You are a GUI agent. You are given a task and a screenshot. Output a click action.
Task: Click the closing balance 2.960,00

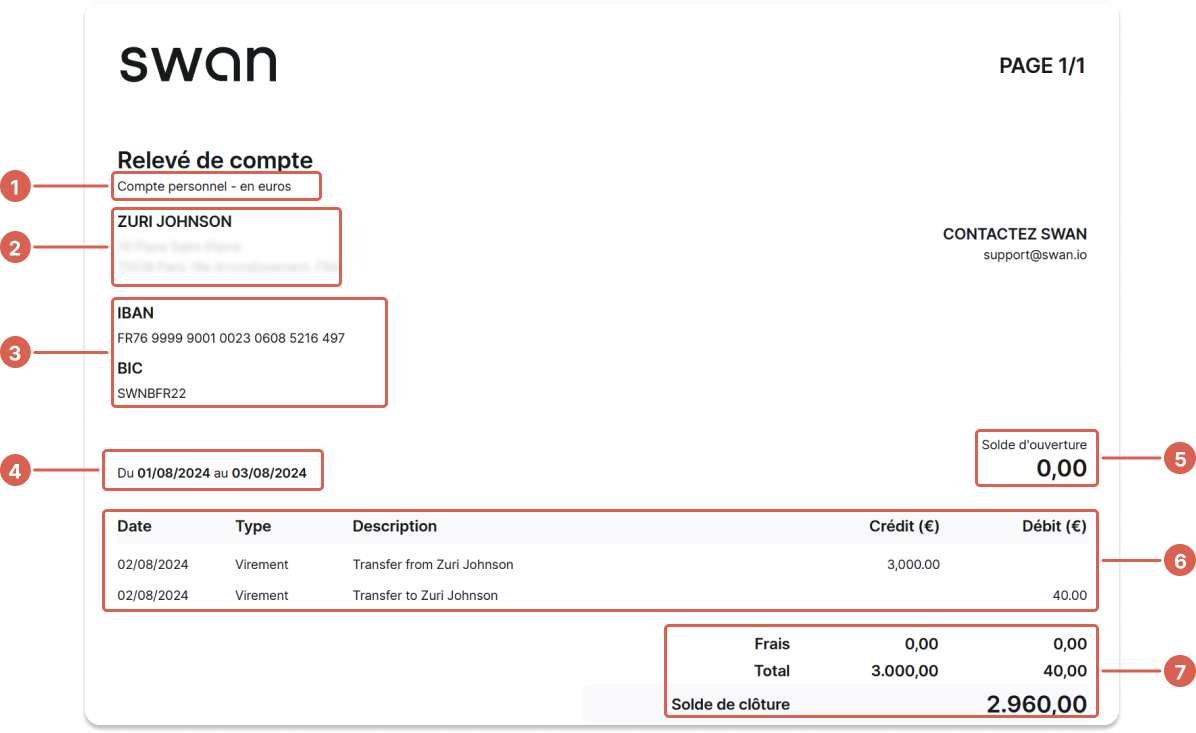pyautogui.click(x=1037, y=704)
